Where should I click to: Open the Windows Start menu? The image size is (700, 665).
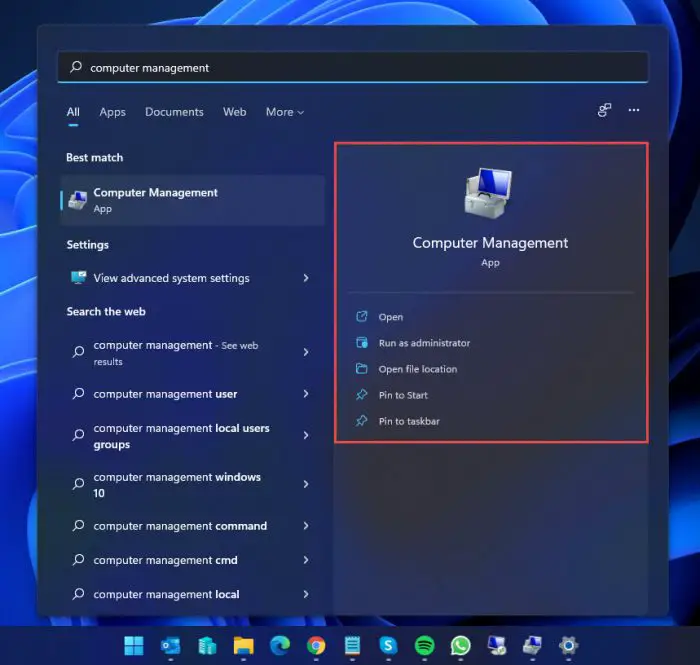(134, 645)
